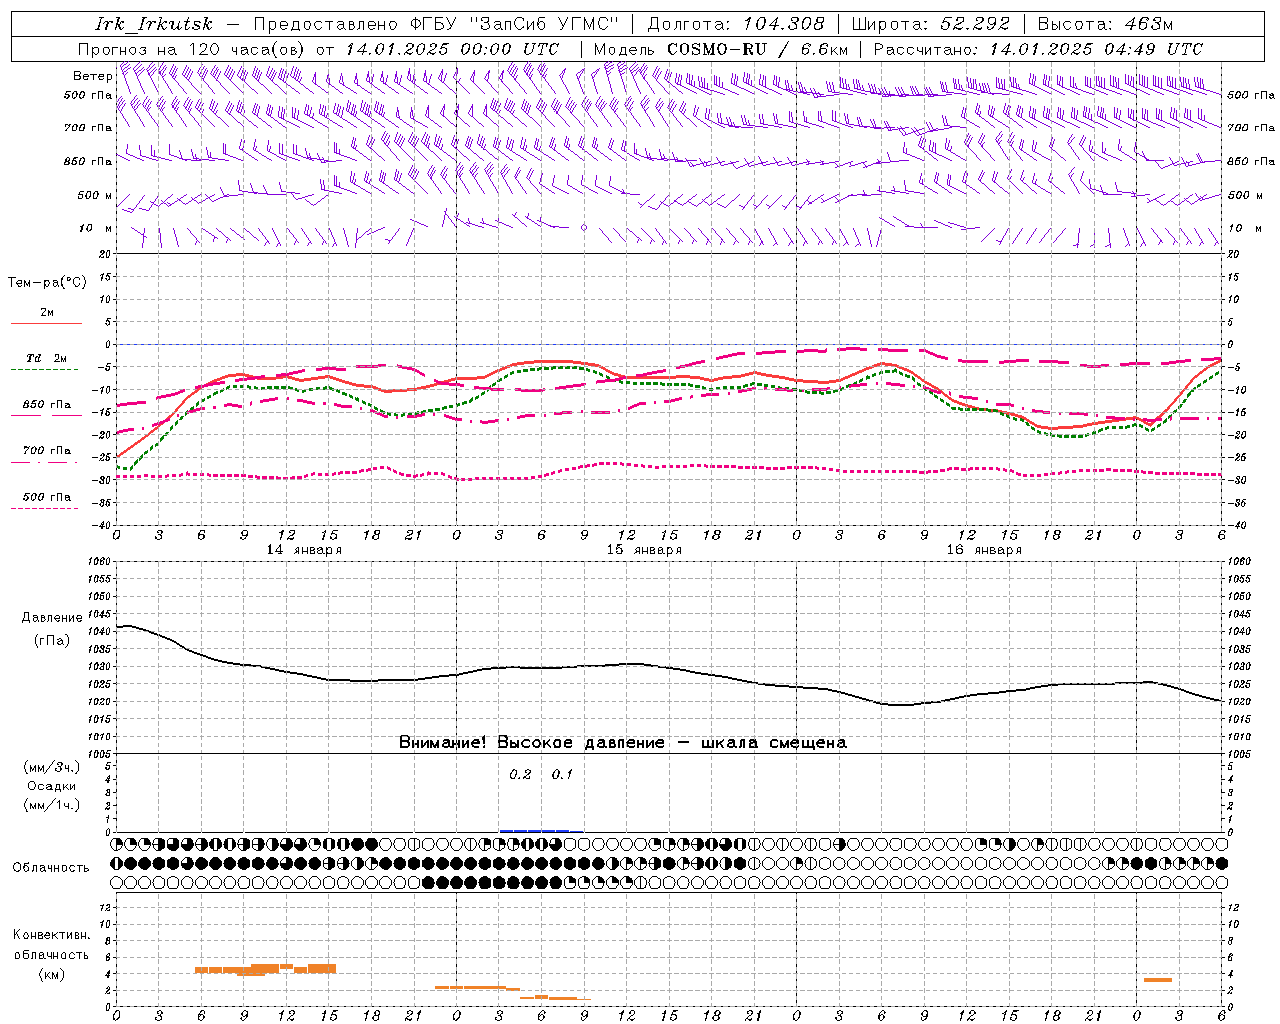Click the latitude value Широта: 52.292
1280x1024 pixels.
point(931,24)
